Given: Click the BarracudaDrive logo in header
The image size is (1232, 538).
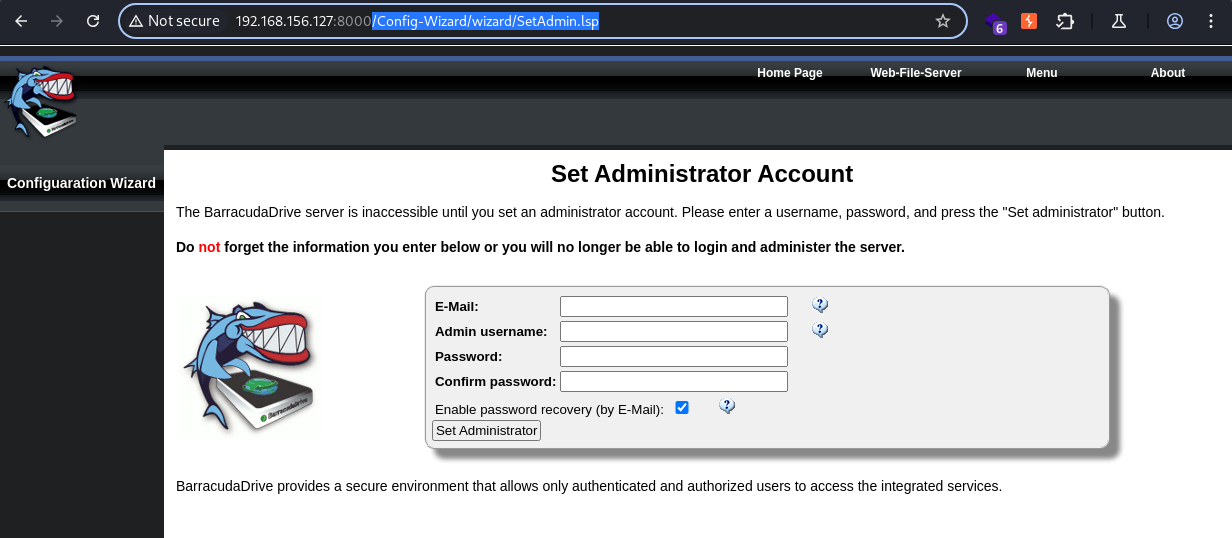Looking at the screenshot, I should [41, 102].
